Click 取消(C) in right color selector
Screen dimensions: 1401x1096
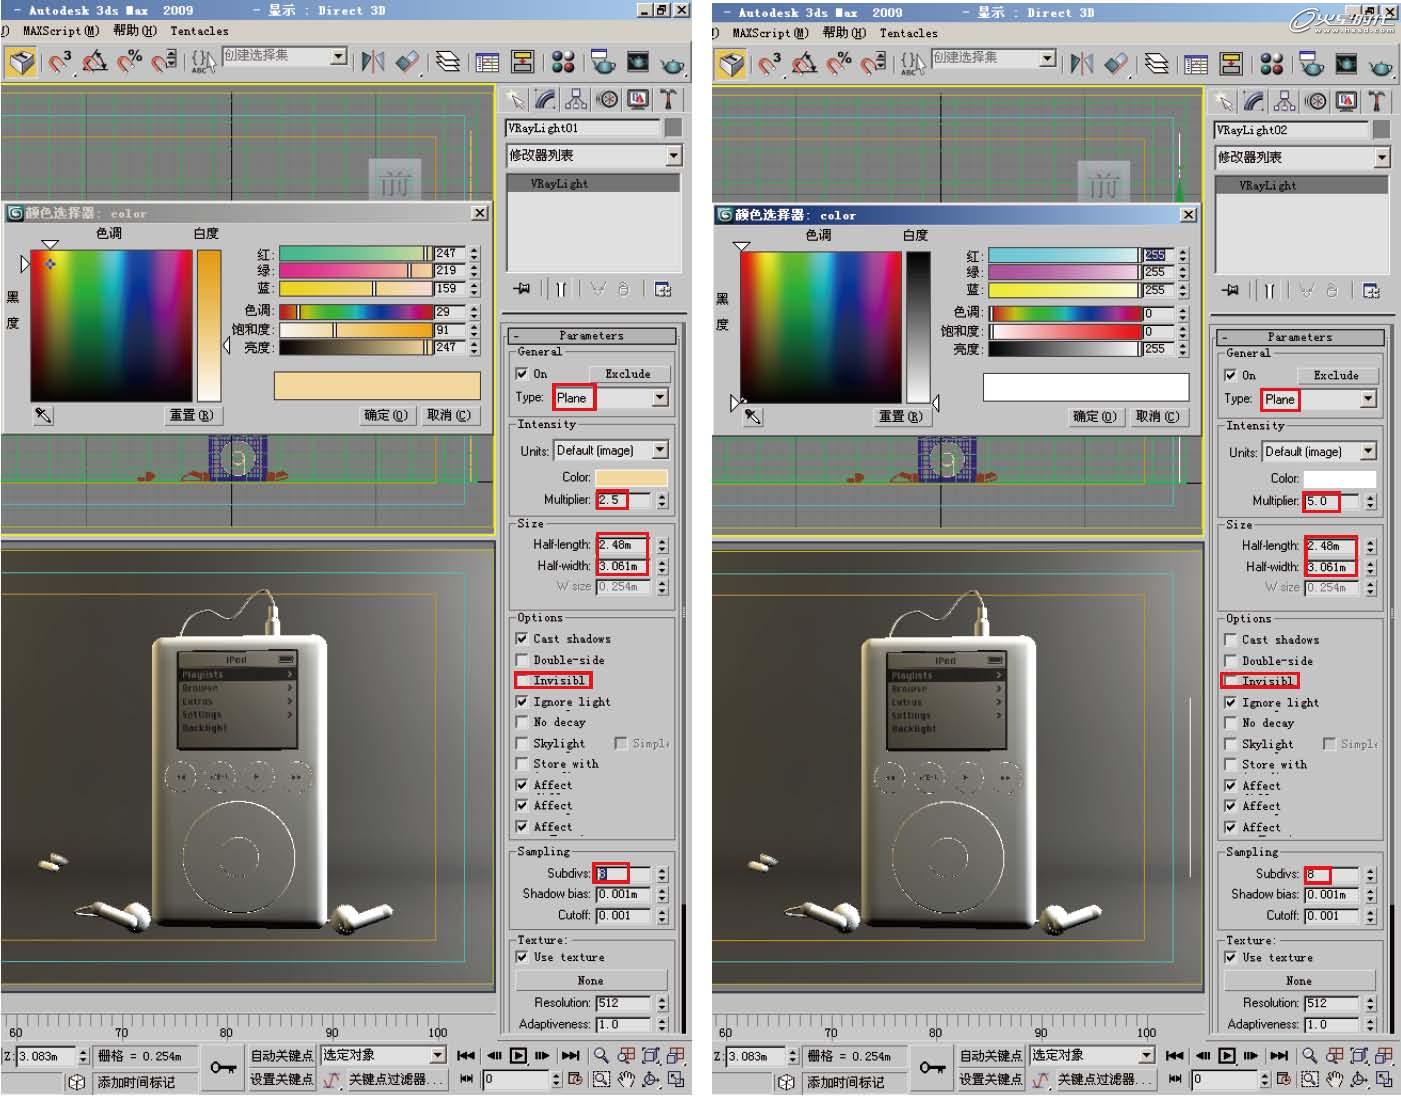pos(1157,417)
